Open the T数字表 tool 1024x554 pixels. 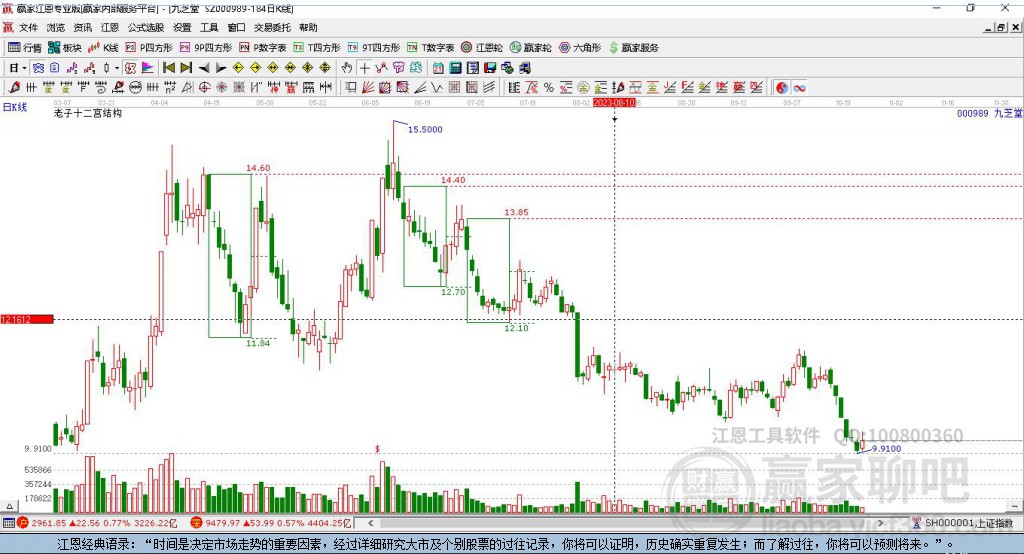point(430,48)
